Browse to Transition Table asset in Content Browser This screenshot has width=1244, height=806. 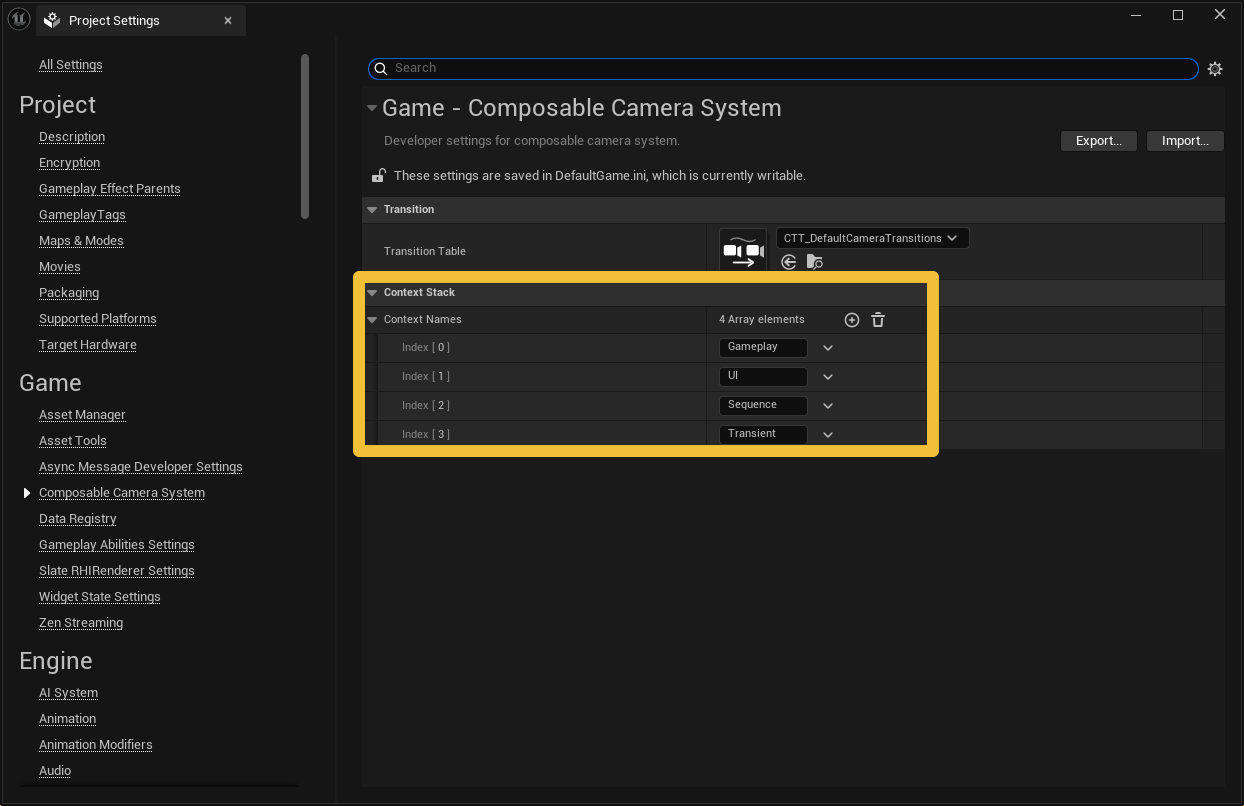815,262
